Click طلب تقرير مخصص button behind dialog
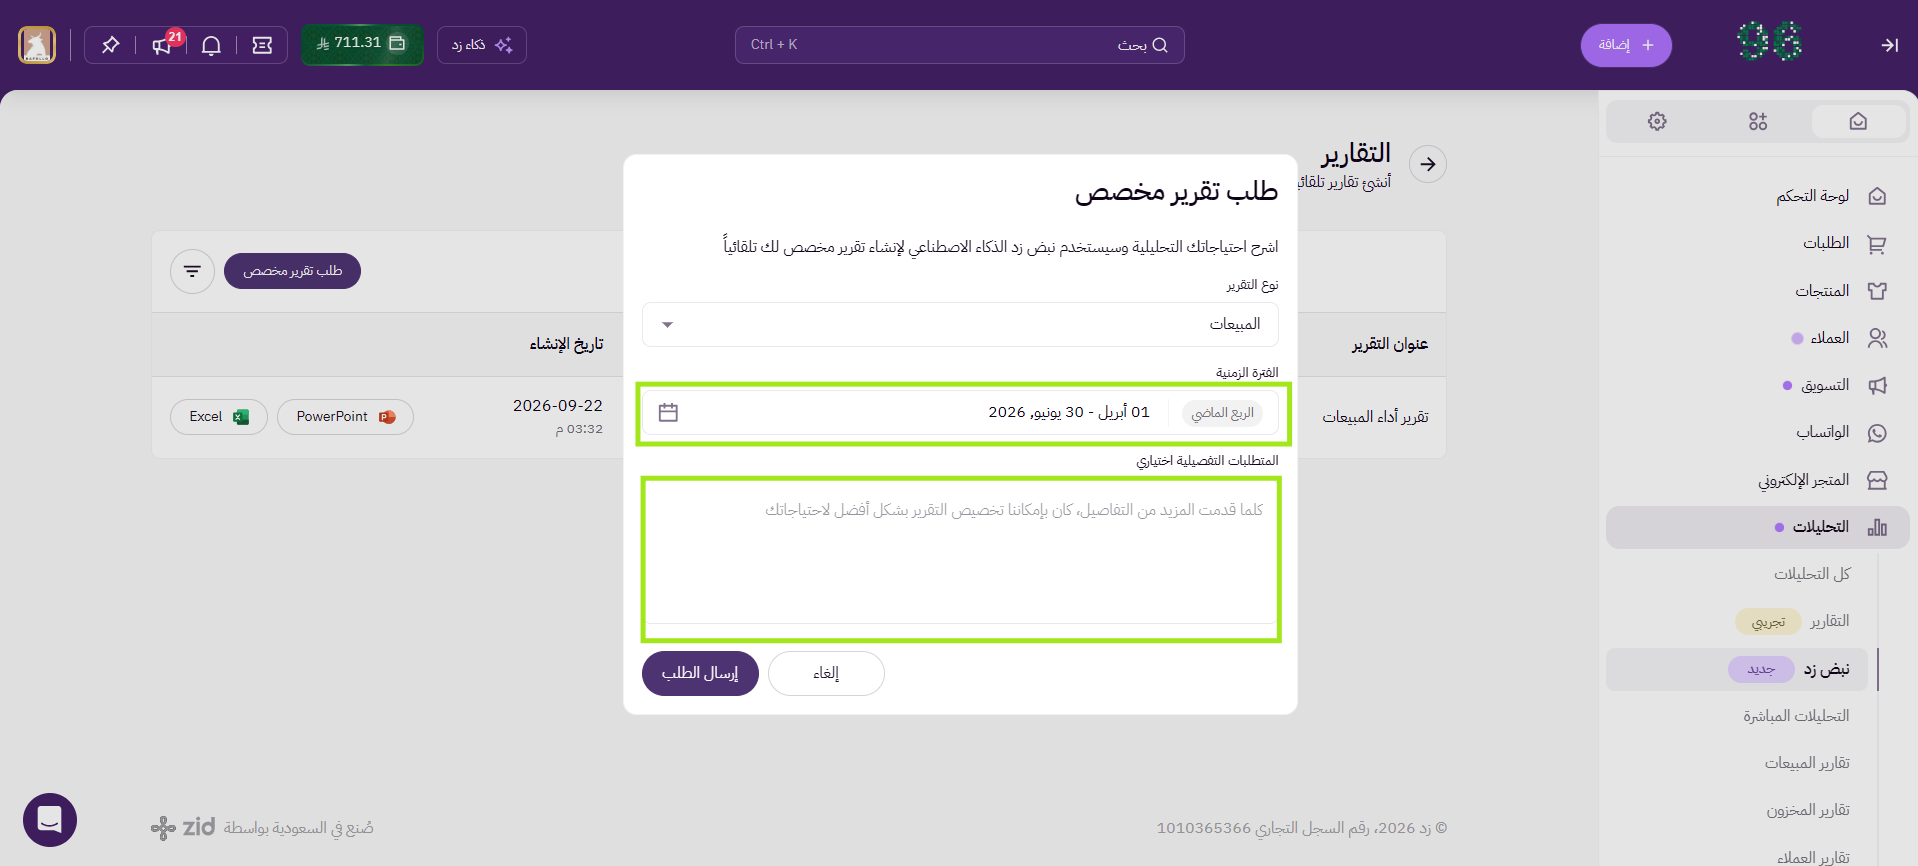 click(x=292, y=271)
